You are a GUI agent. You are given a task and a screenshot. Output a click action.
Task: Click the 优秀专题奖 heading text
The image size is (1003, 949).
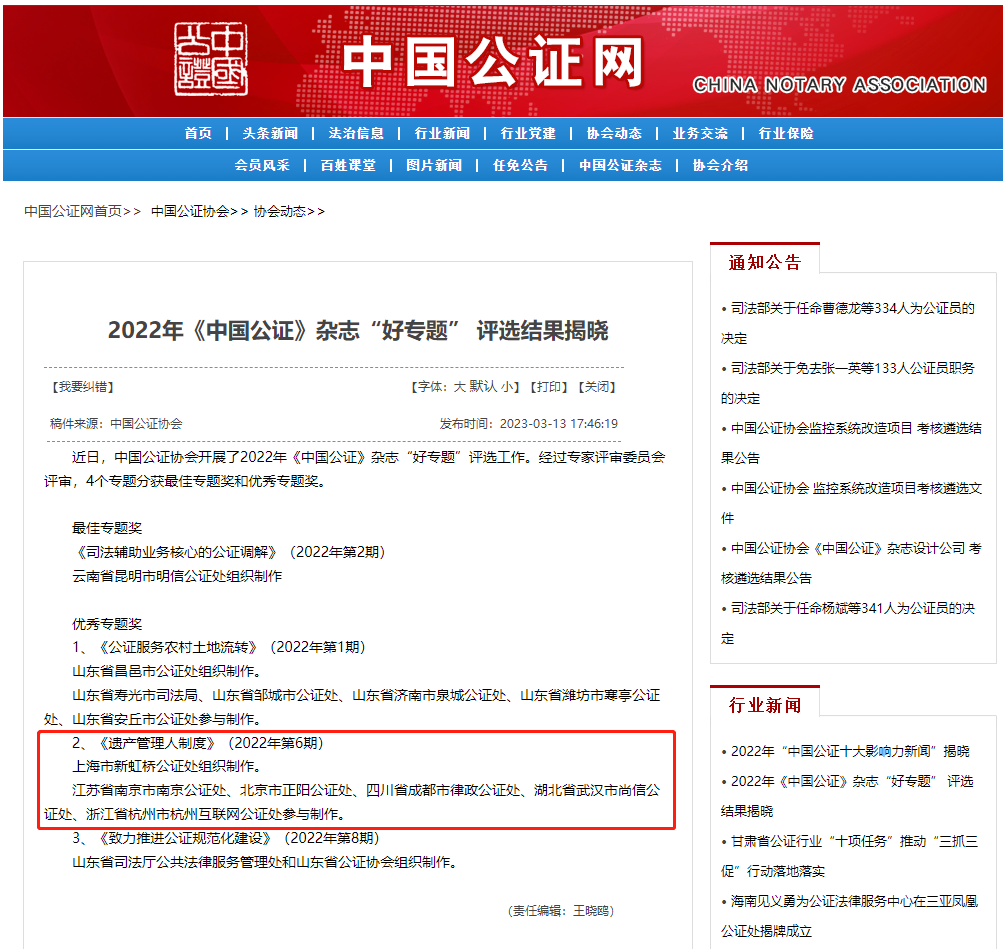107,624
